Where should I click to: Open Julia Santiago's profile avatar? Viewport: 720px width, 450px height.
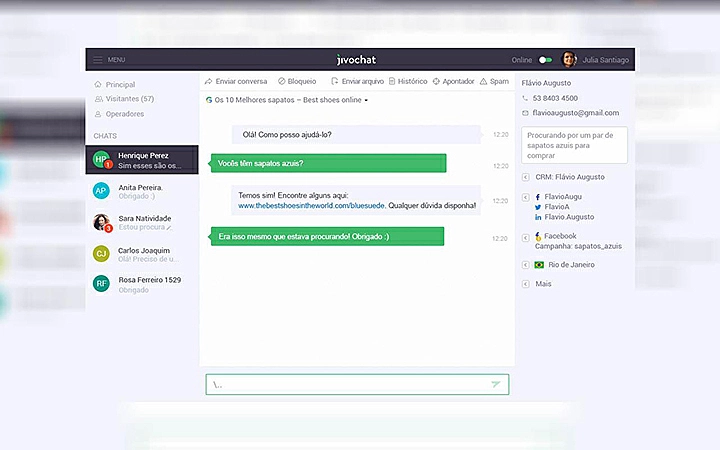[569, 60]
